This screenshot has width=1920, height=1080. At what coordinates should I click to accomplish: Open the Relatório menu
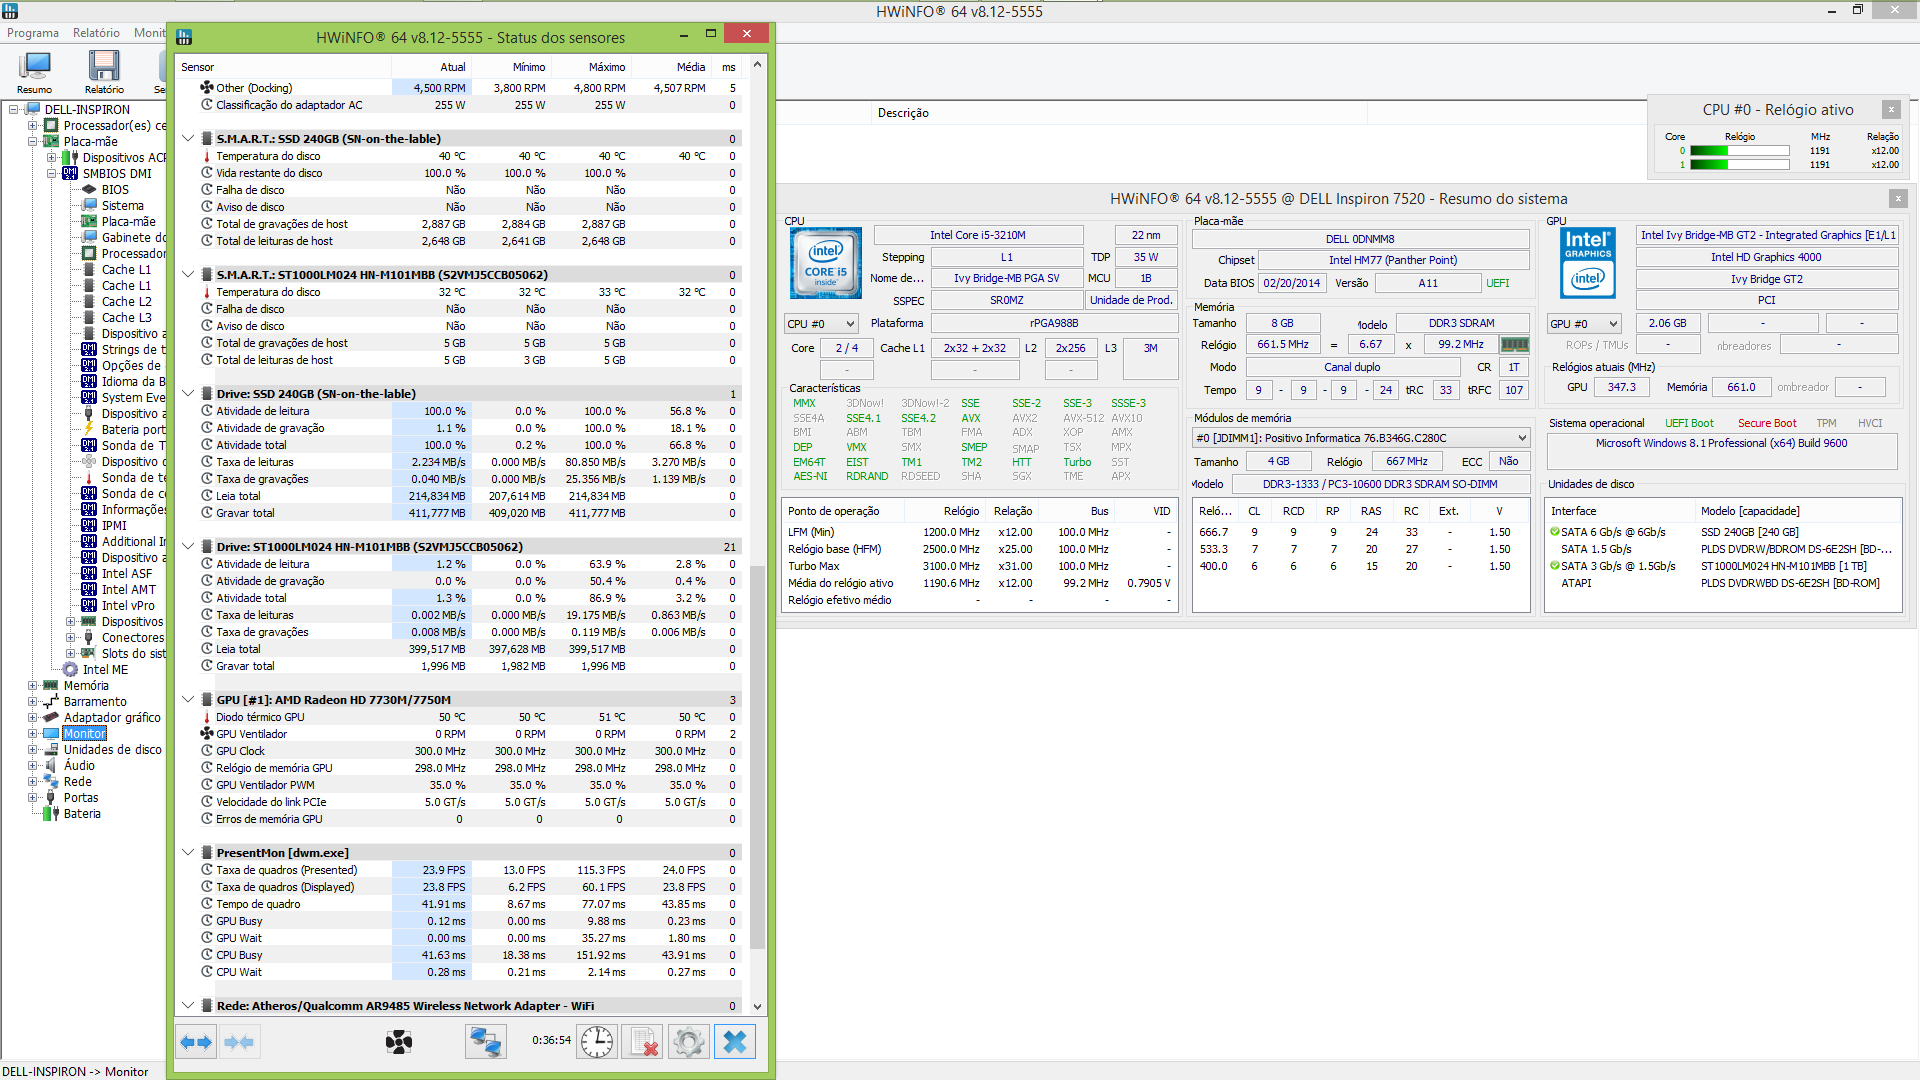96,33
